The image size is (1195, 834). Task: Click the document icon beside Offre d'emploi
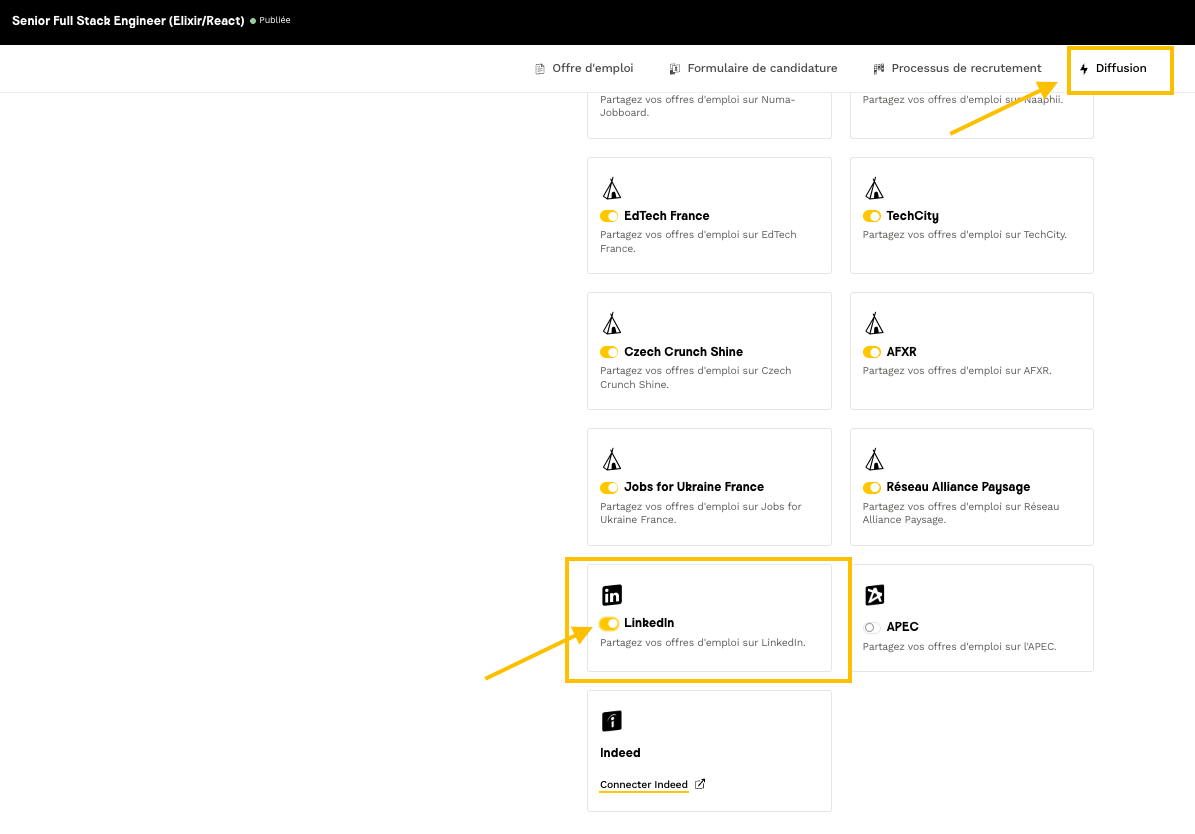tap(540, 69)
